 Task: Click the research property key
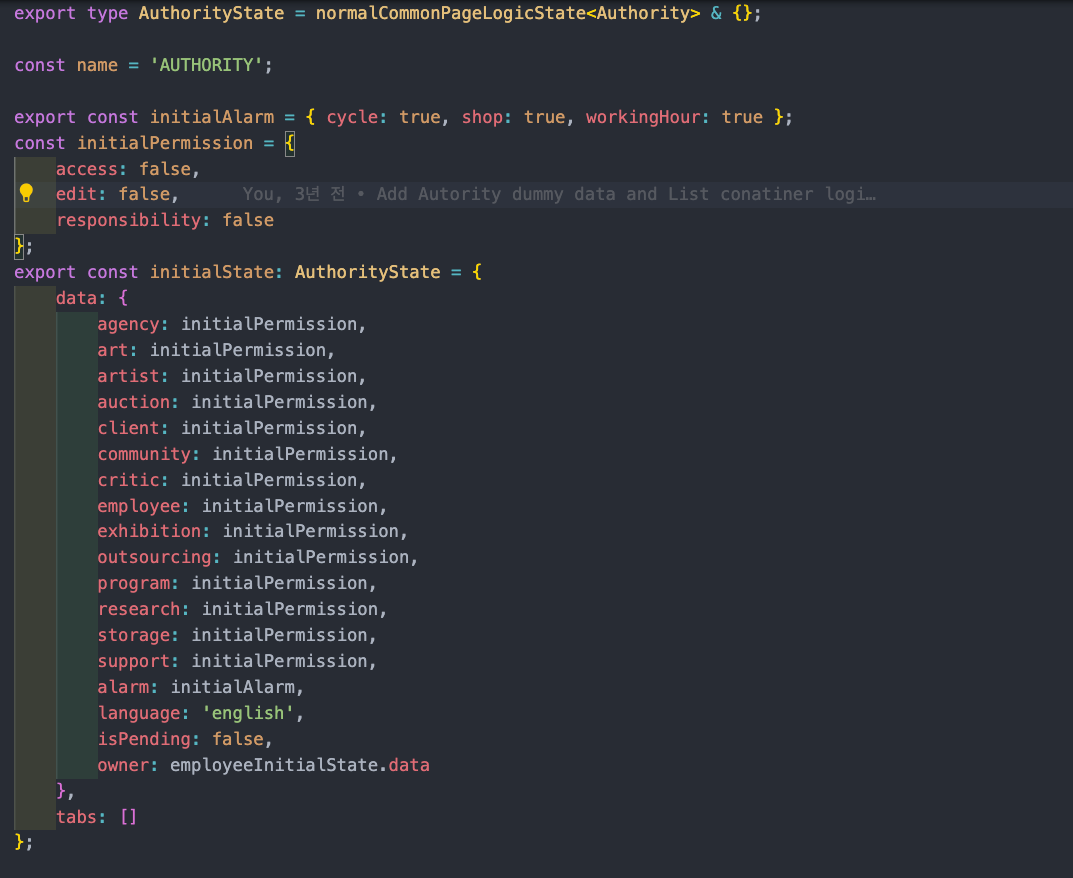tap(139, 609)
